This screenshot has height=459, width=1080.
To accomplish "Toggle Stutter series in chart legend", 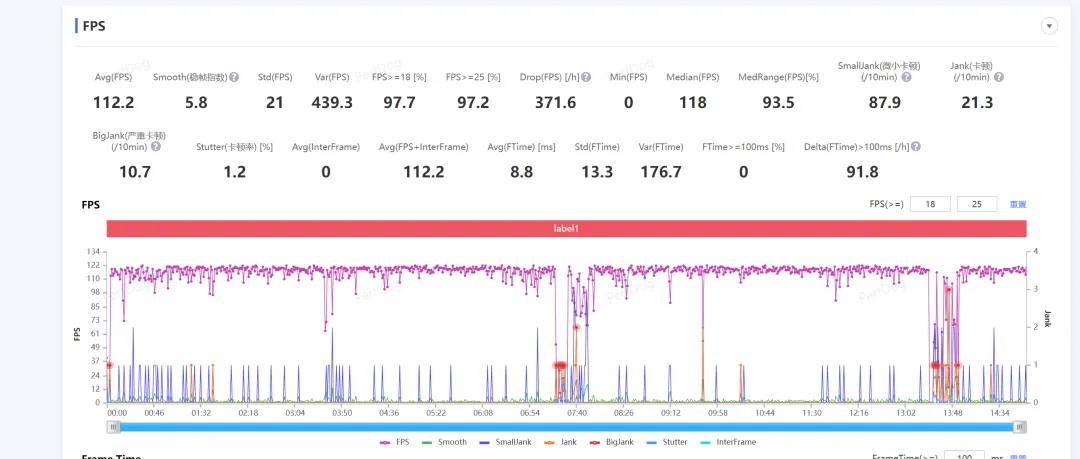I will pyautogui.click(x=665, y=442).
